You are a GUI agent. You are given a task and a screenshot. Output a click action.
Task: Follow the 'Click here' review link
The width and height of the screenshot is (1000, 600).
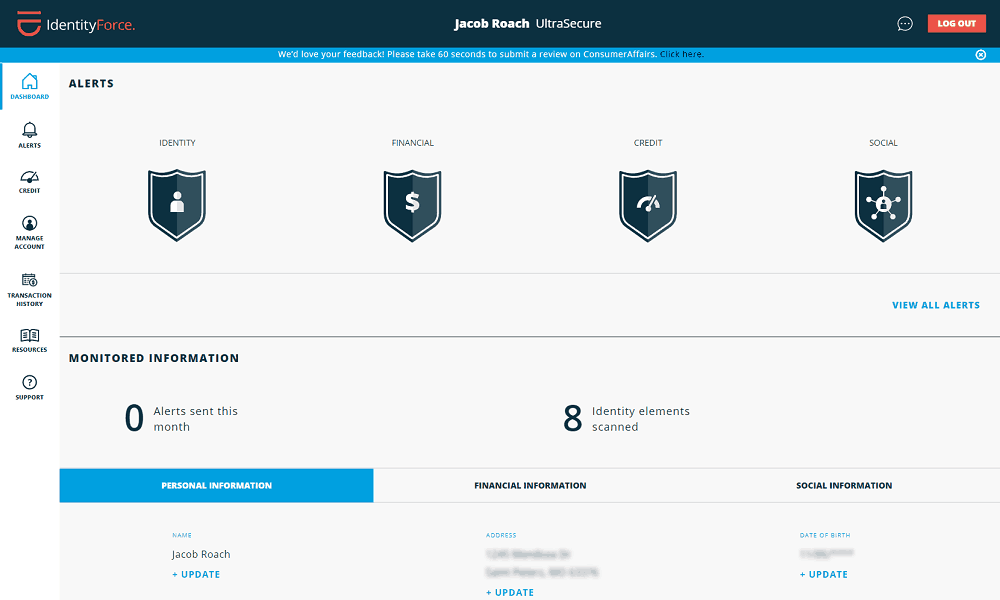click(x=682, y=54)
